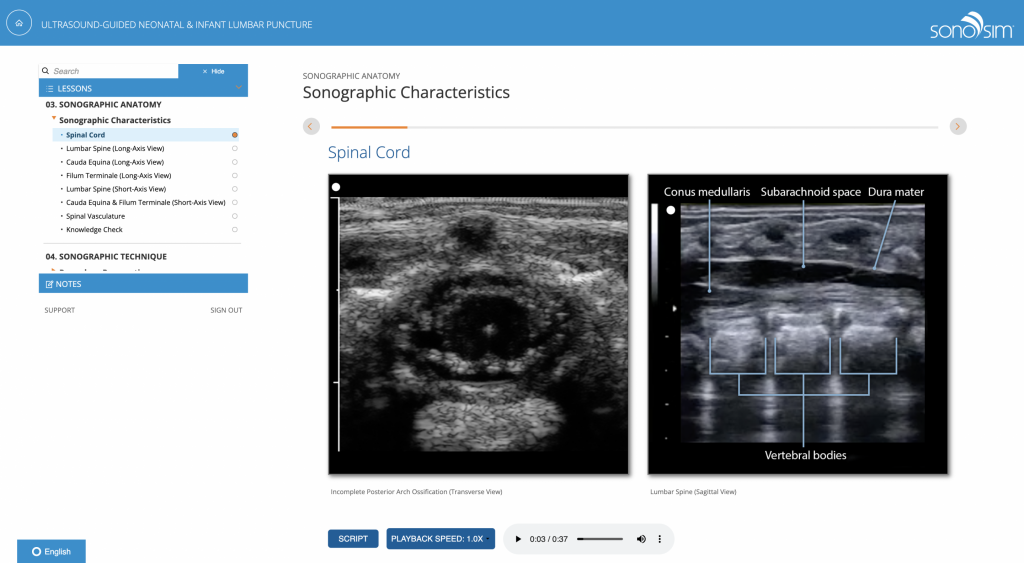Viewport: 1024px width, 563px height.
Task: Click the Sign Out link
Action: 226,310
